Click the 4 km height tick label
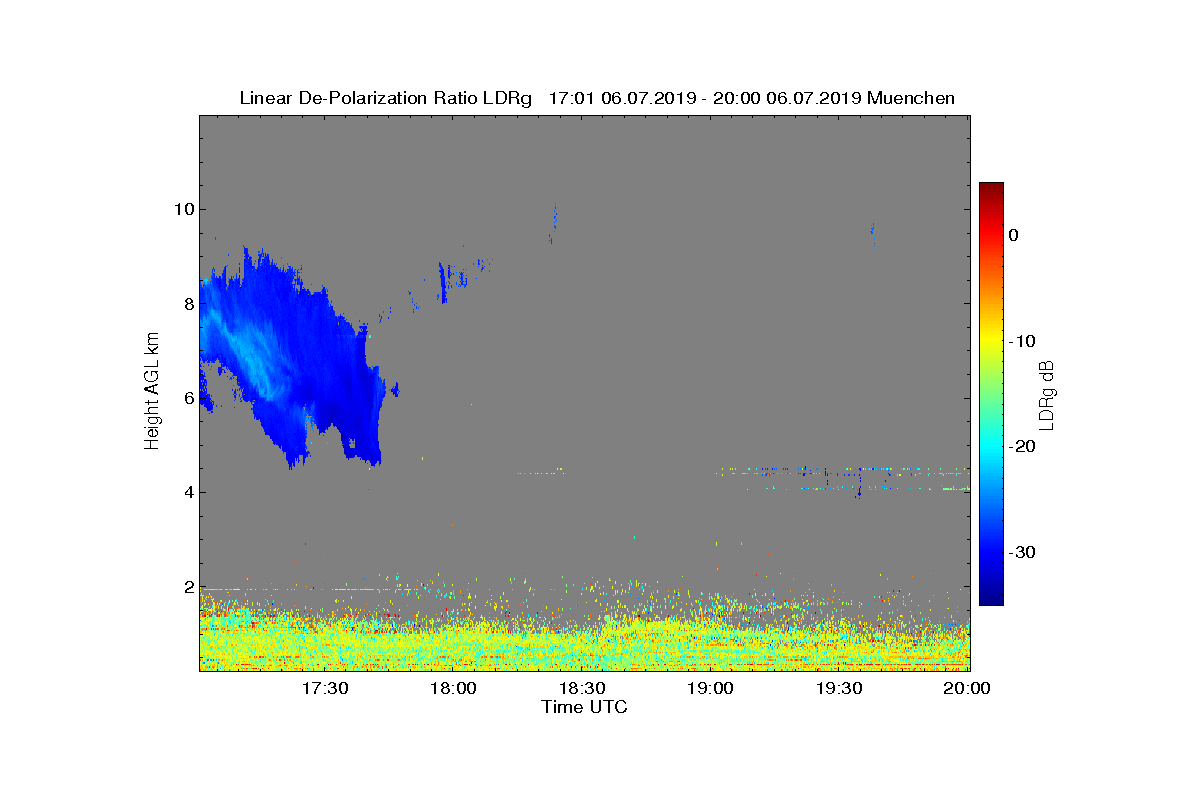Screen dimensions: 1200x800 click(187, 492)
